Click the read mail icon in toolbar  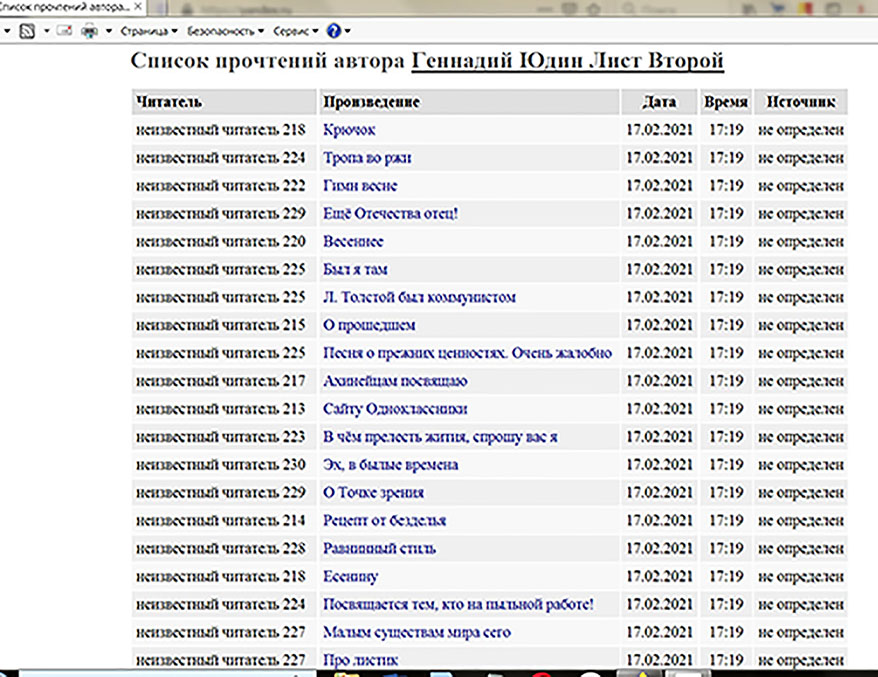(64, 31)
